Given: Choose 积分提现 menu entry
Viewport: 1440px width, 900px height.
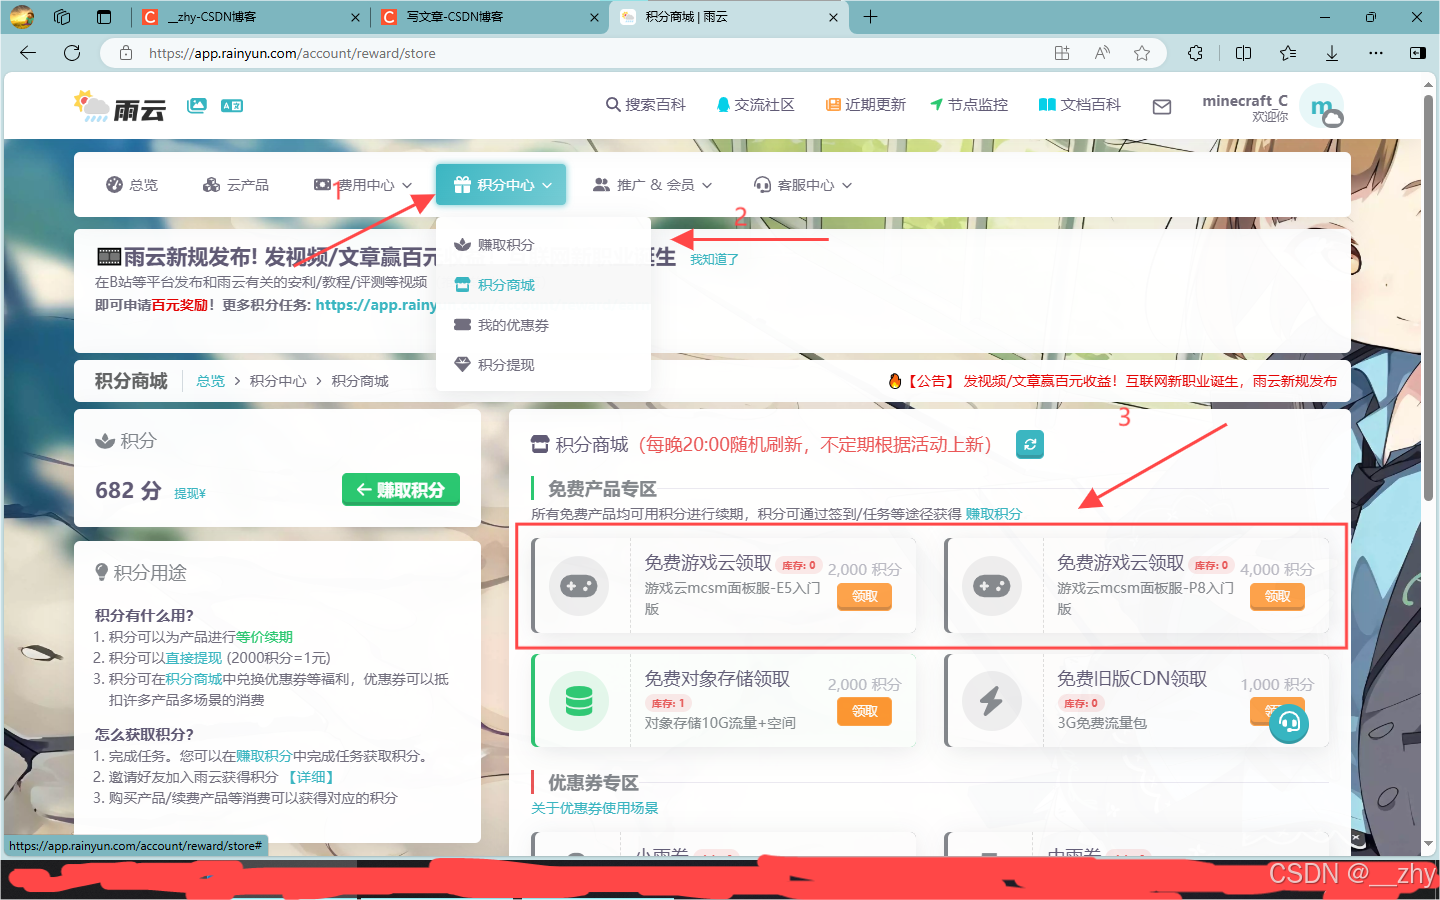Looking at the screenshot, I should click(x=543, y=365).
